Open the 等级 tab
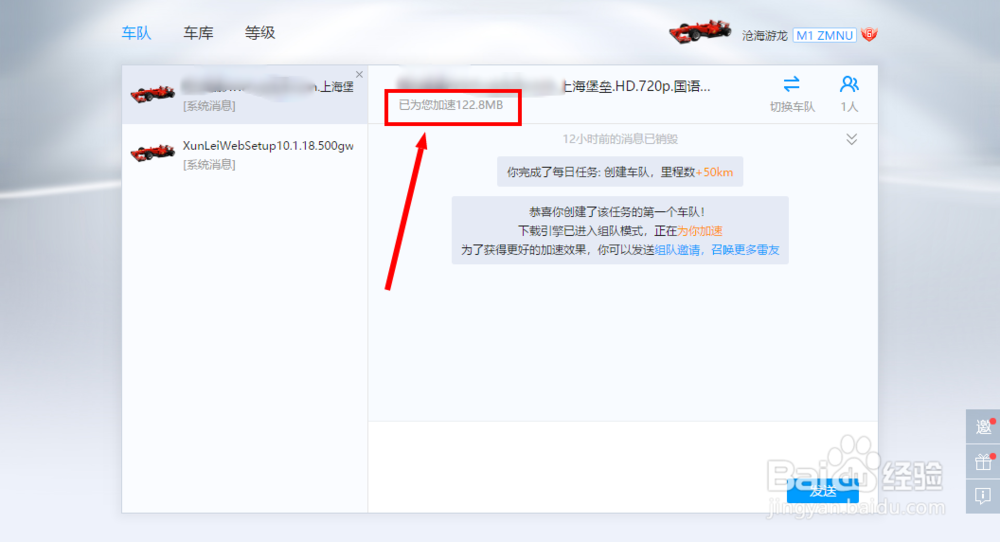Screen dimensions: 1000x542 (260, 33)
